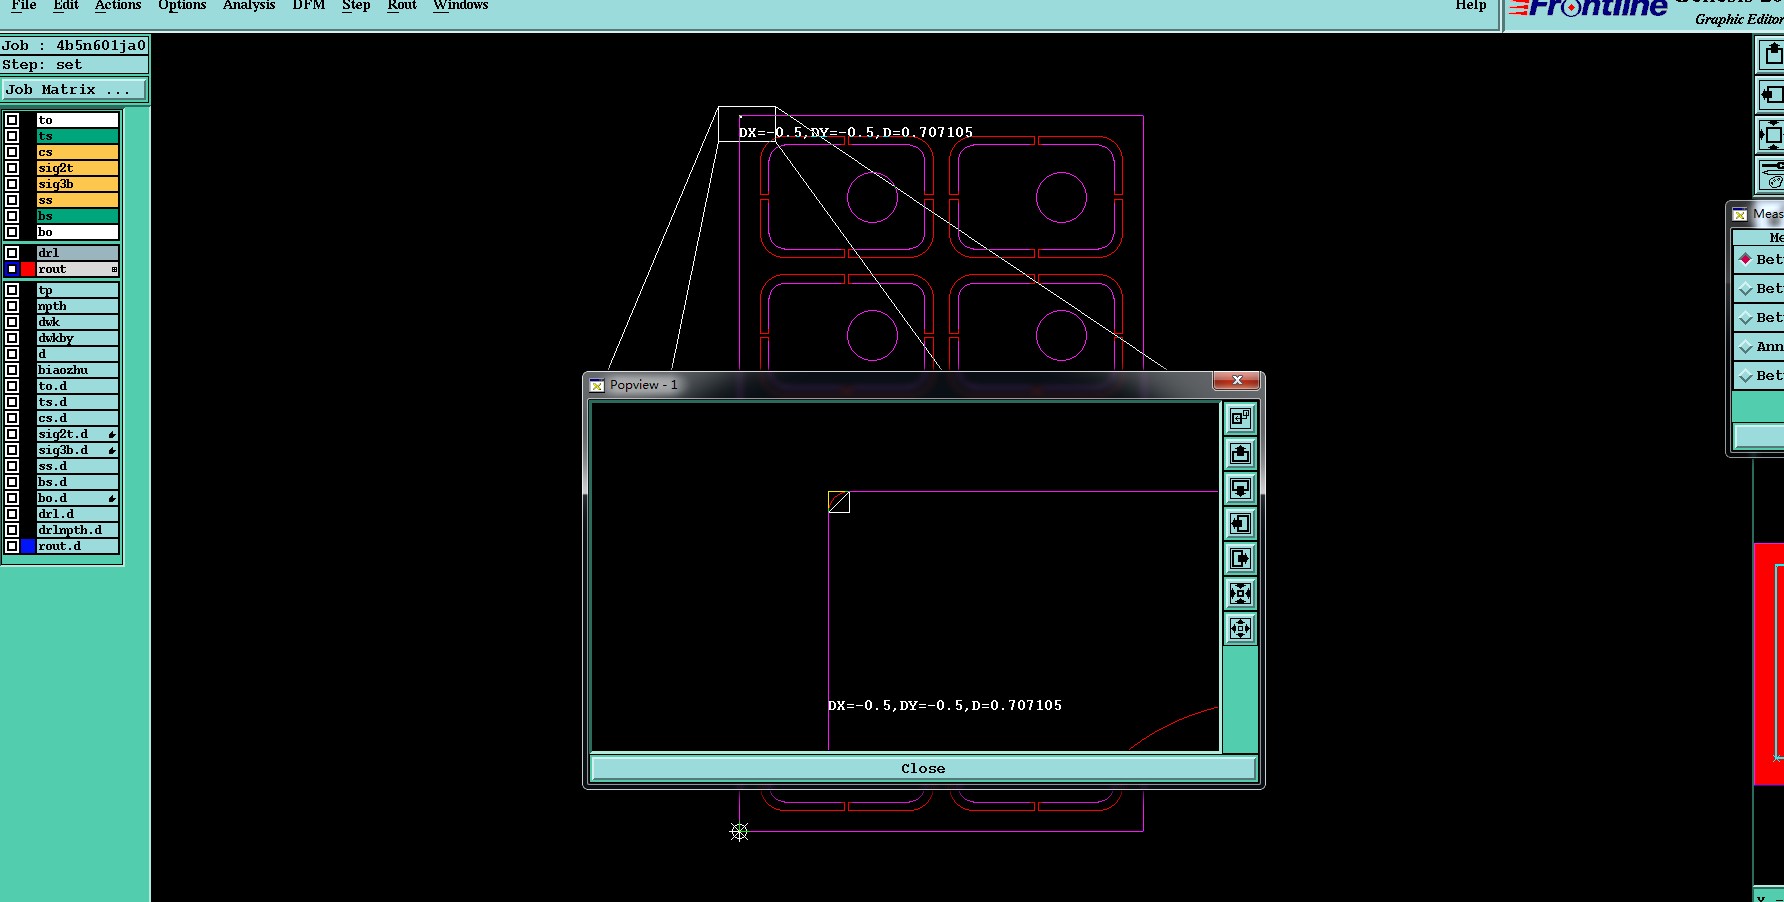Toggle the display checkbox for layer sig2t

(x=12, y=168)
